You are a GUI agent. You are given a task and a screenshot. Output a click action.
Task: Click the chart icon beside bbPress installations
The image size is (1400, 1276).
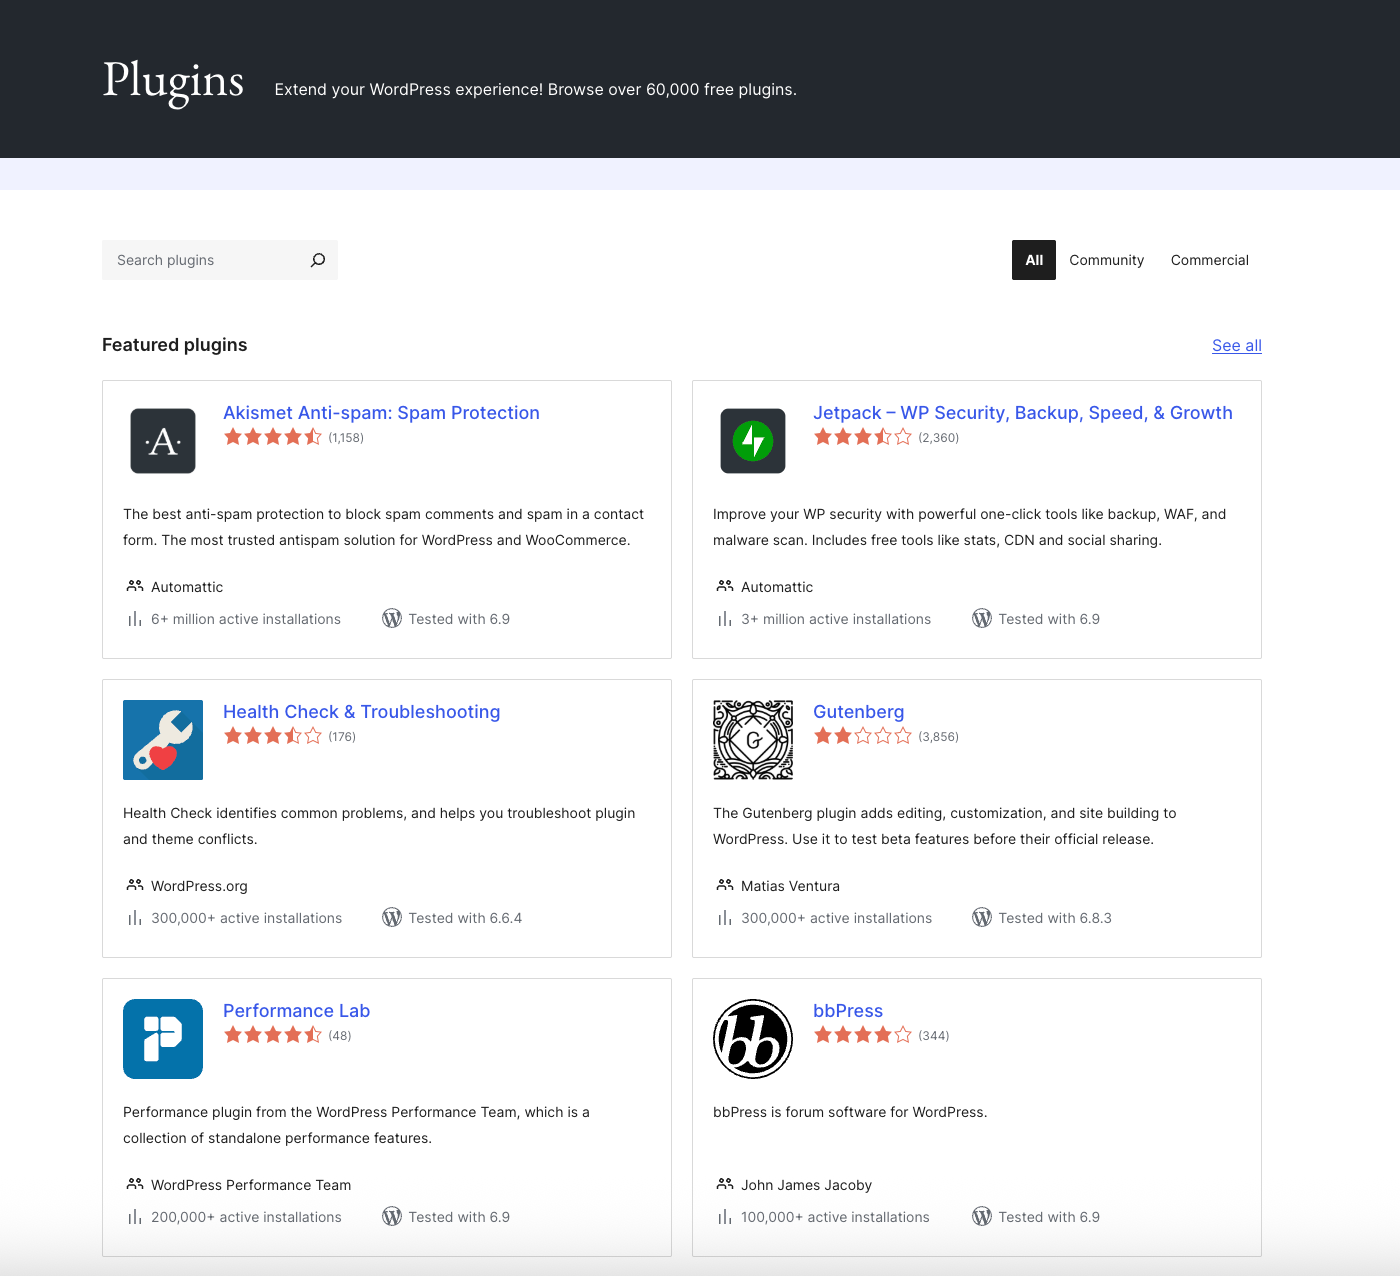724,1216
